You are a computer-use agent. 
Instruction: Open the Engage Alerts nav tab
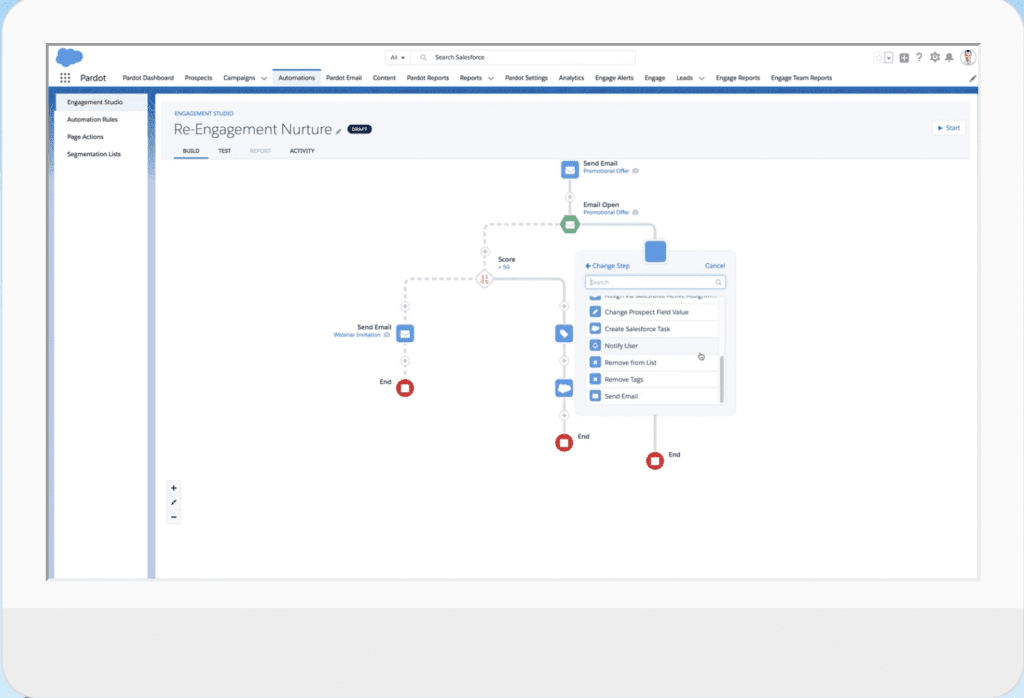coord(614,78)
